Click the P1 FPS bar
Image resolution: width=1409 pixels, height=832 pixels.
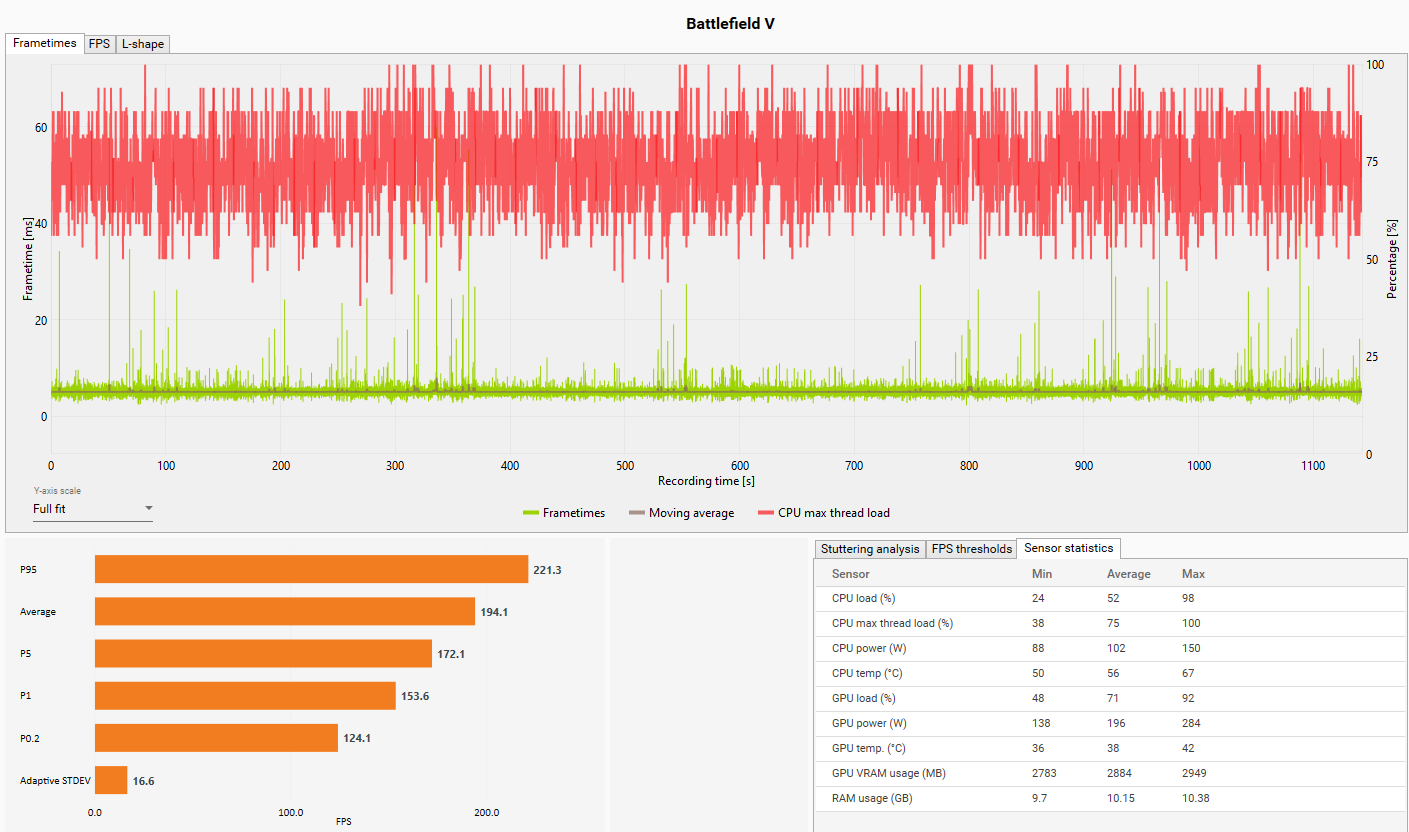[x=245, y=696]
